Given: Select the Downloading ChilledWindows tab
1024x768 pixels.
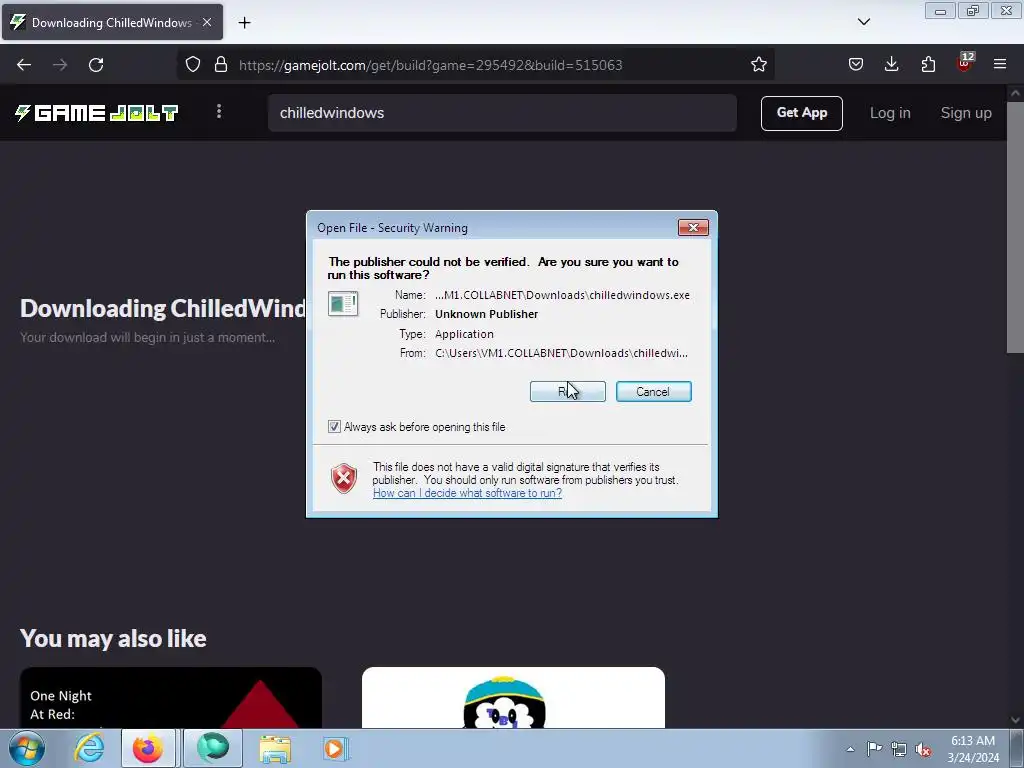Looking at the screenshot, I should pyautogui.click(x=112, y=22).
